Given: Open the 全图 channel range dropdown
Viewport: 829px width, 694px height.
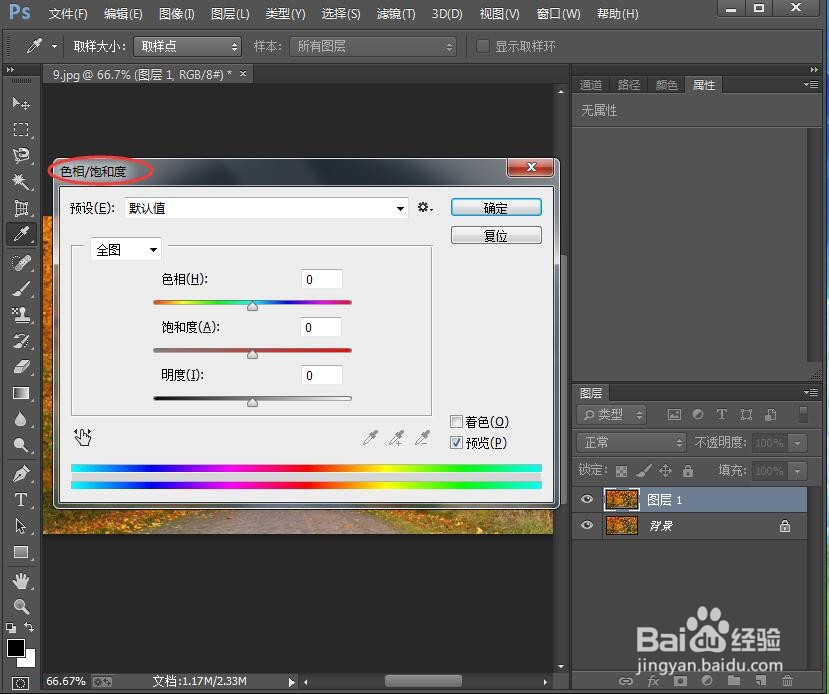Looking at the screenshot, I should tap(126, 249).
